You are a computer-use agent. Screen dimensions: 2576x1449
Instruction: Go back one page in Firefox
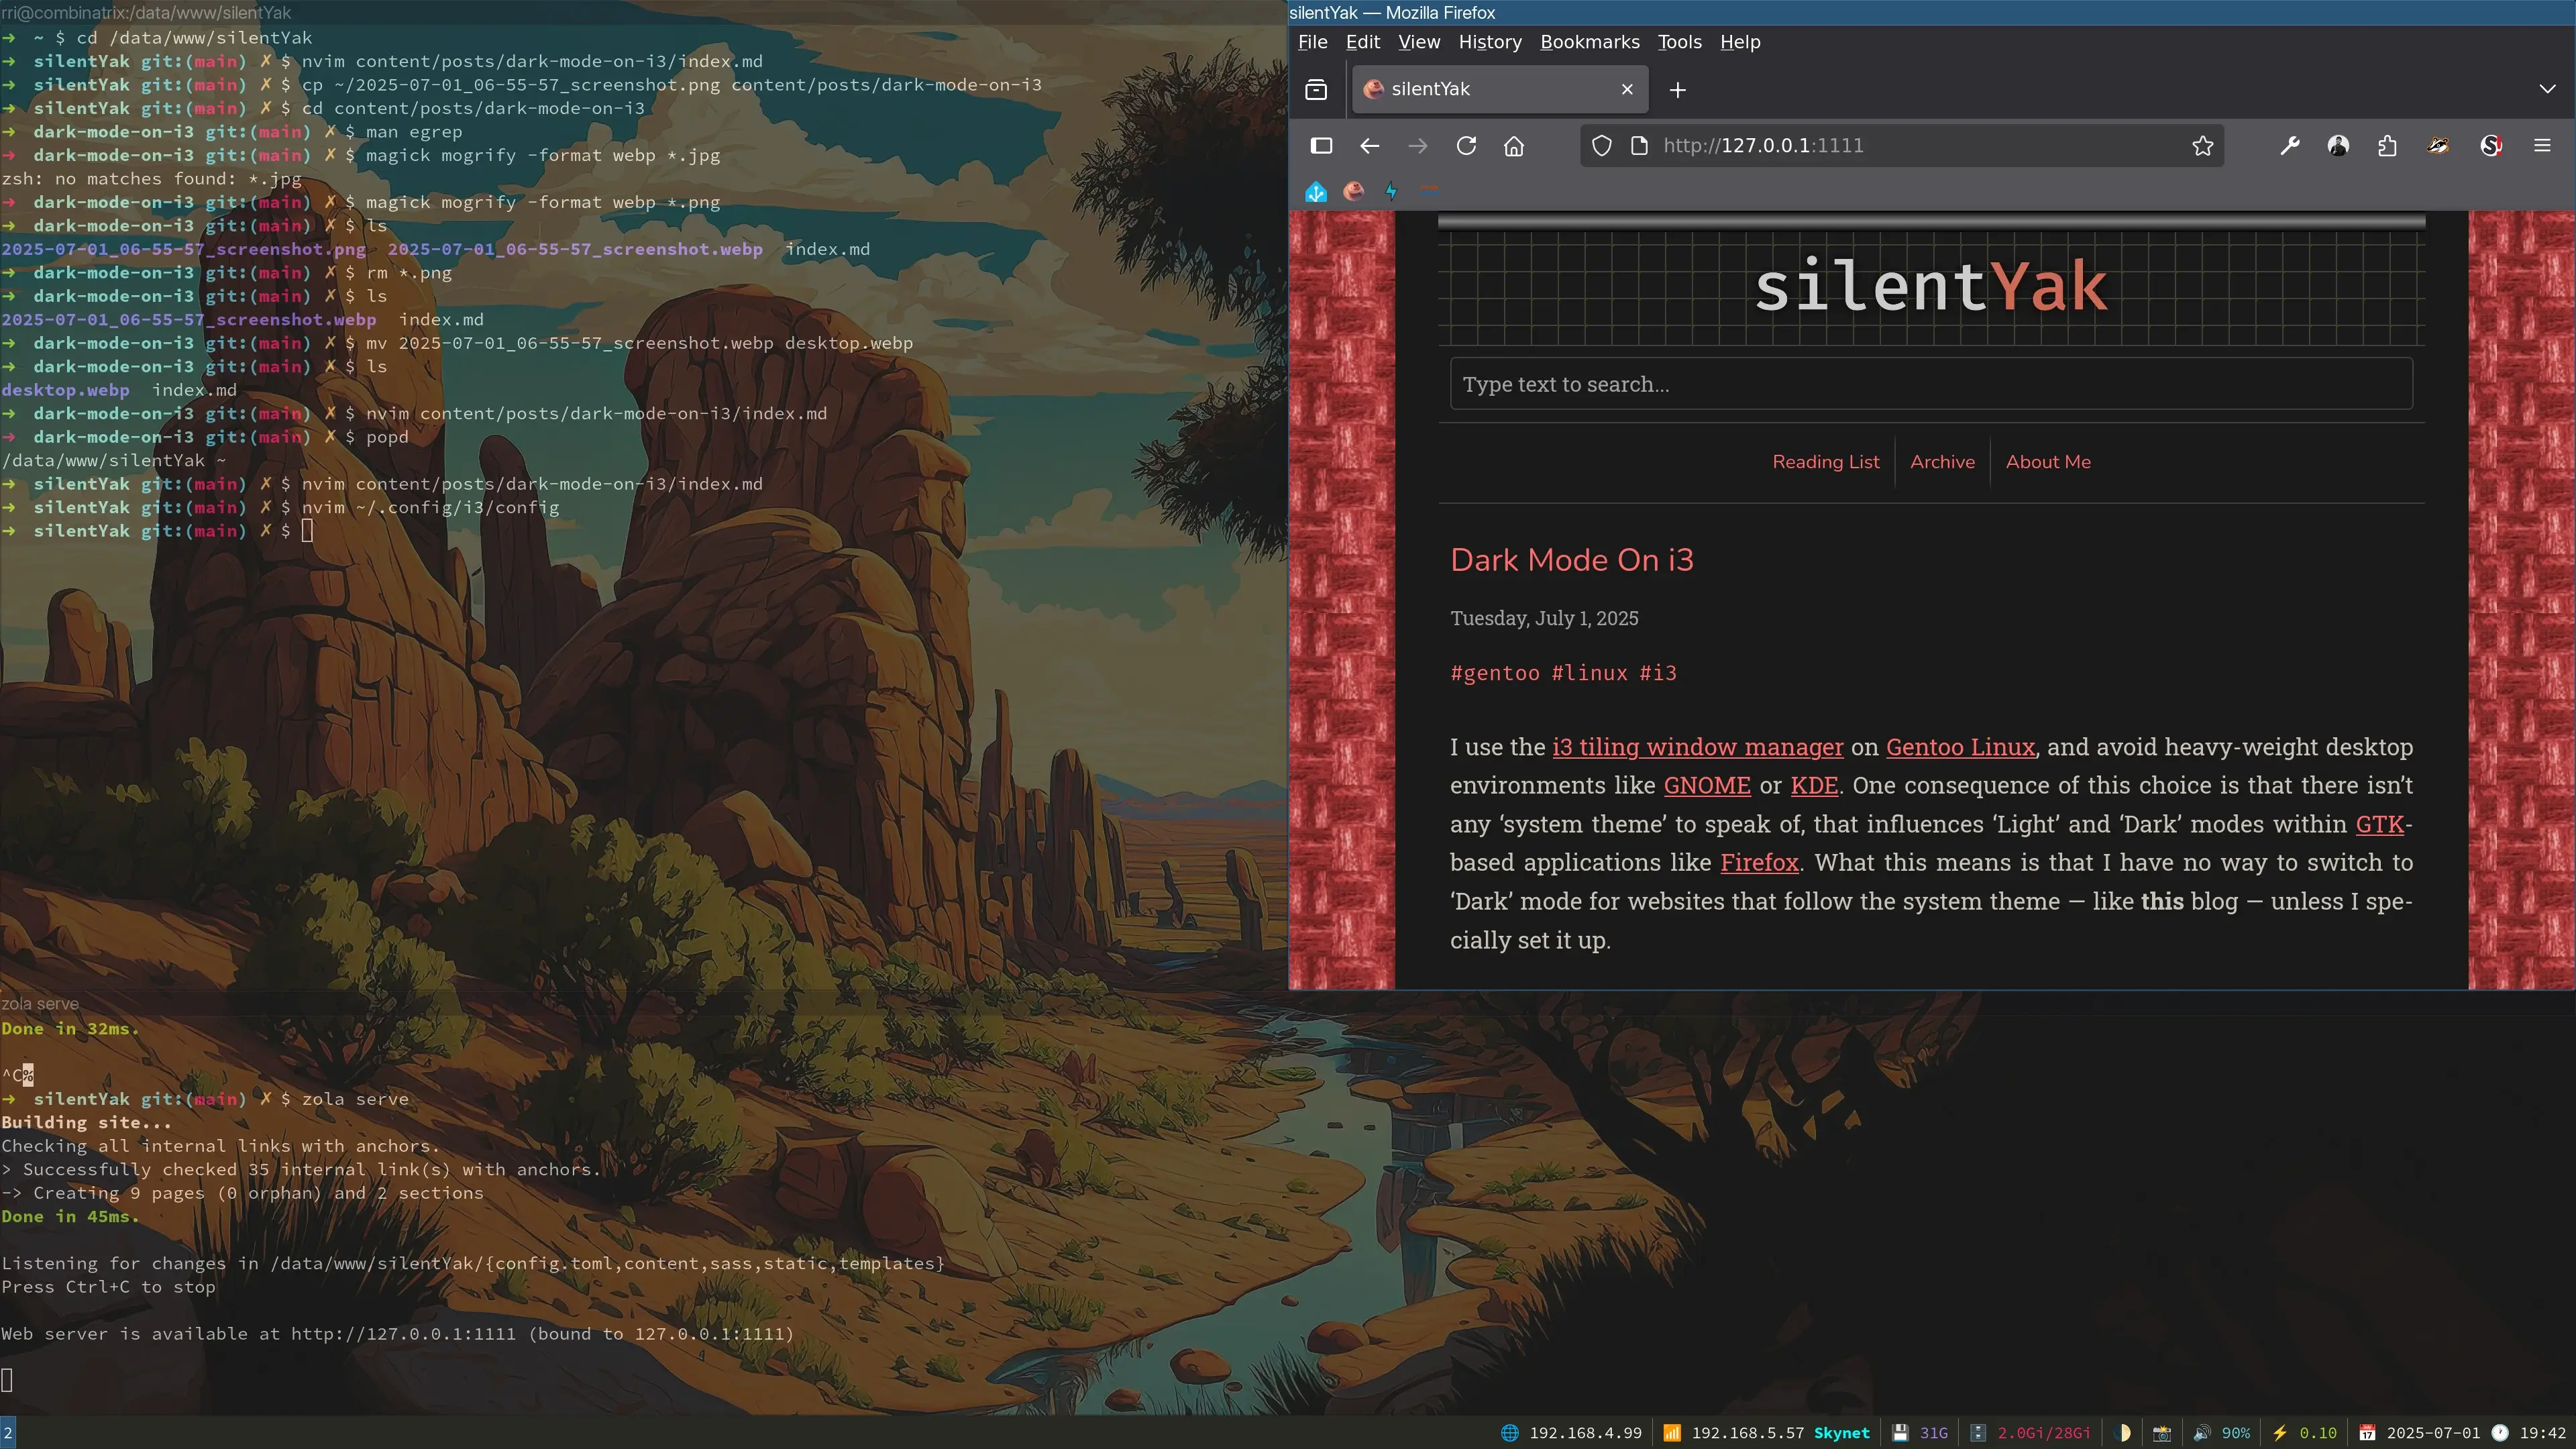1370,146
